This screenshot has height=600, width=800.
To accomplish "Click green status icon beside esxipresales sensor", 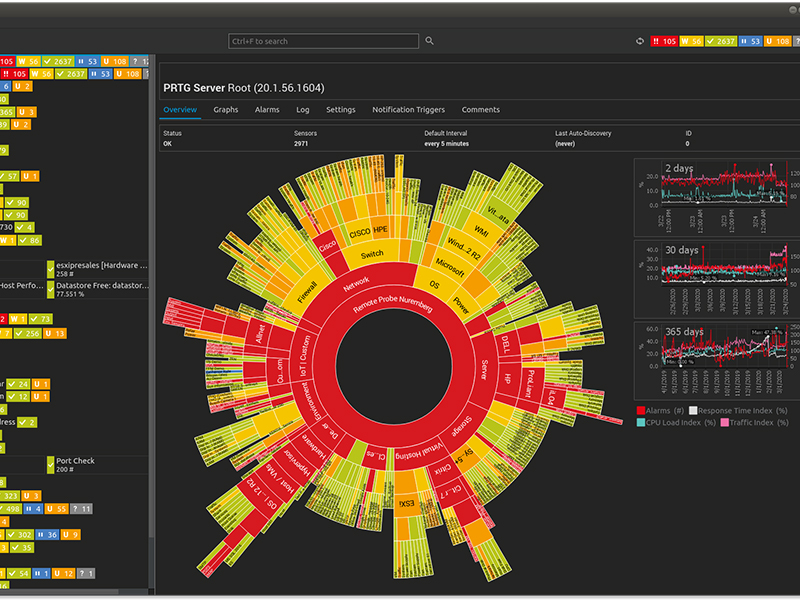I will pyautogui.click(x=51, y=269).
